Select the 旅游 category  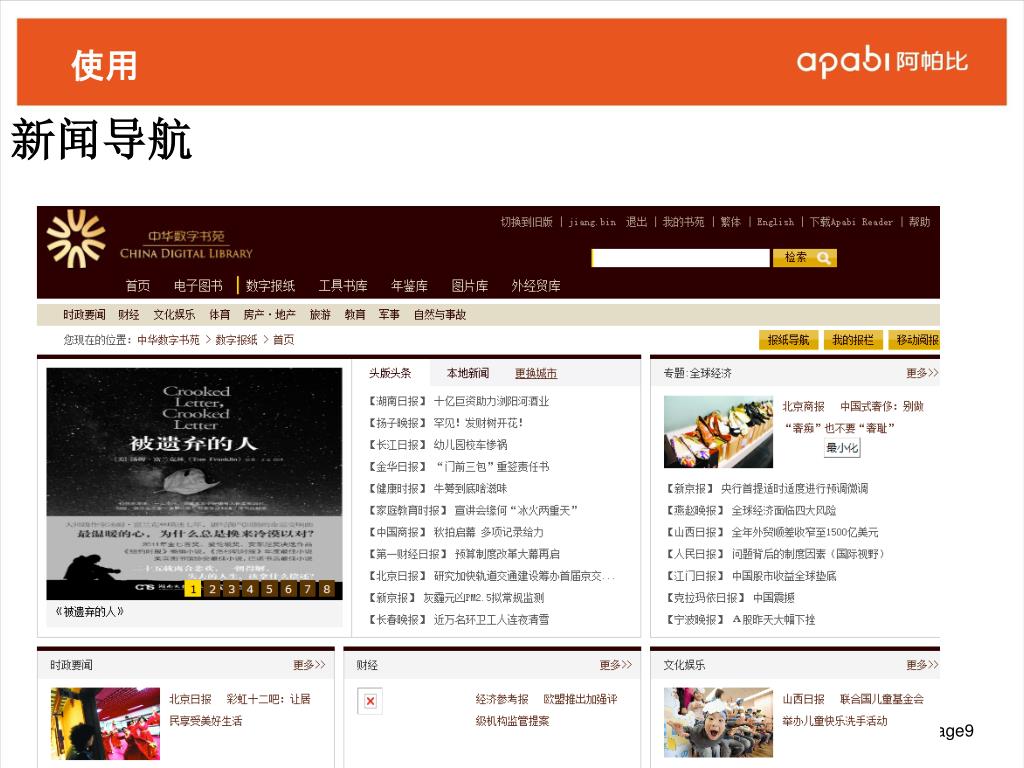coord(320,315)
